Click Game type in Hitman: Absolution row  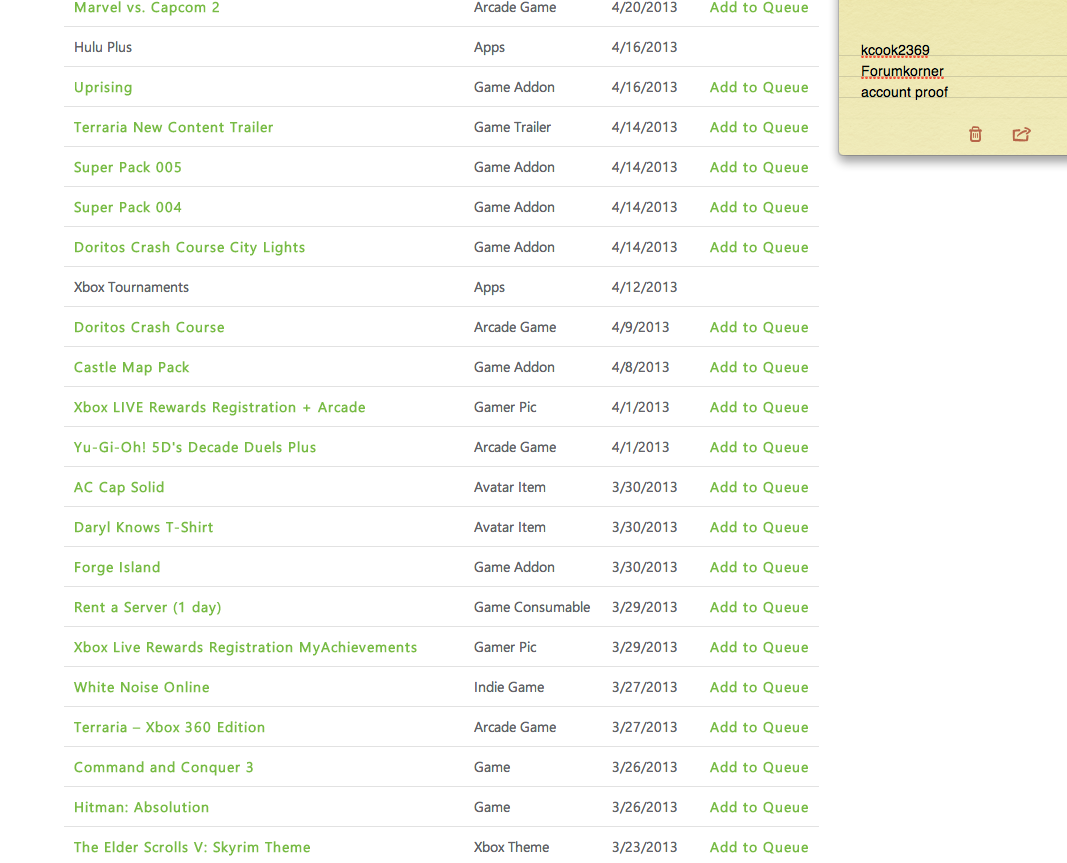(491, 807)
